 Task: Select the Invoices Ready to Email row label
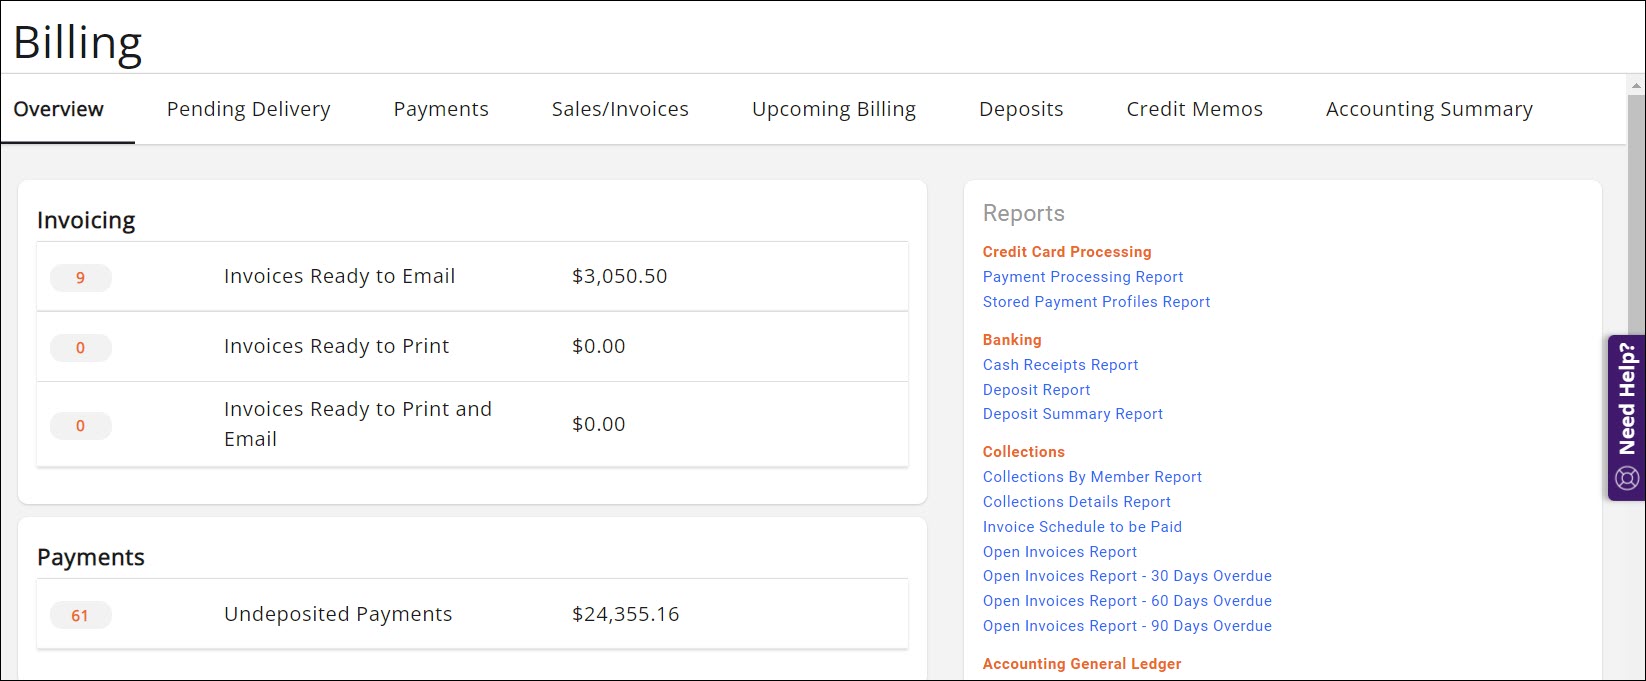pyautogui.click(x=339, y=276)
